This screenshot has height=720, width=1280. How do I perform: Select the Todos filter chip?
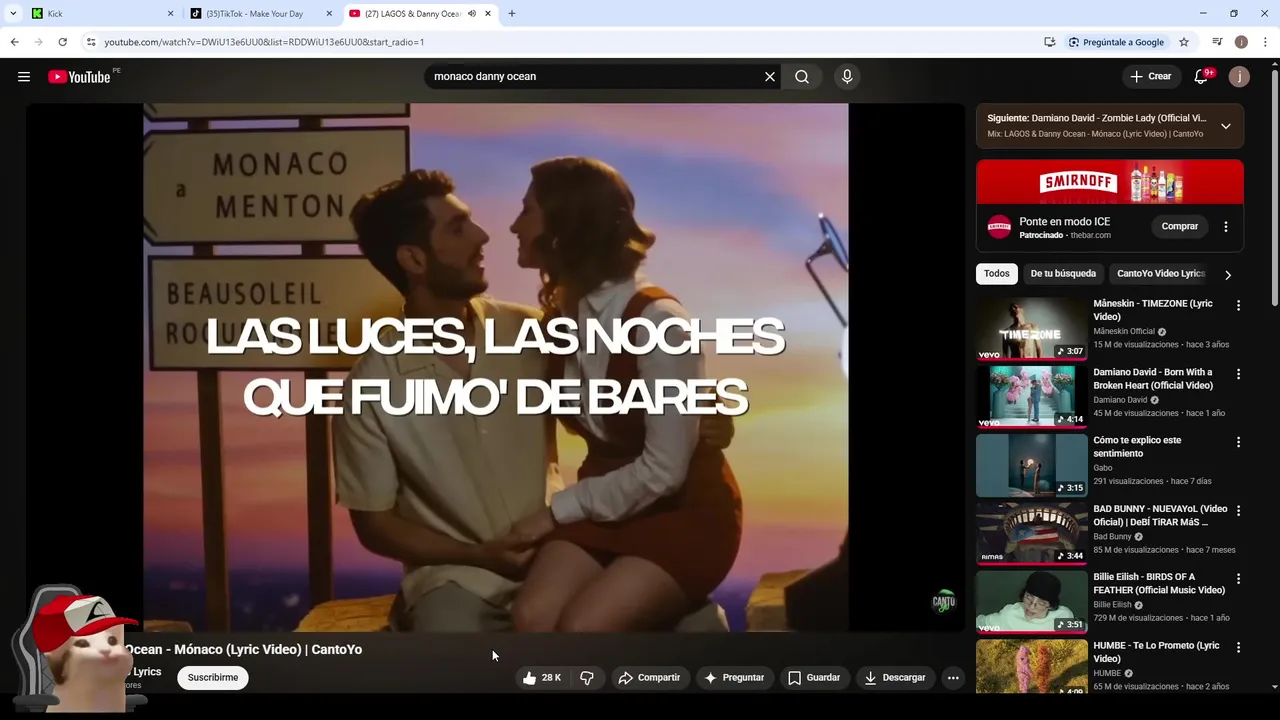tap(996, 274)
